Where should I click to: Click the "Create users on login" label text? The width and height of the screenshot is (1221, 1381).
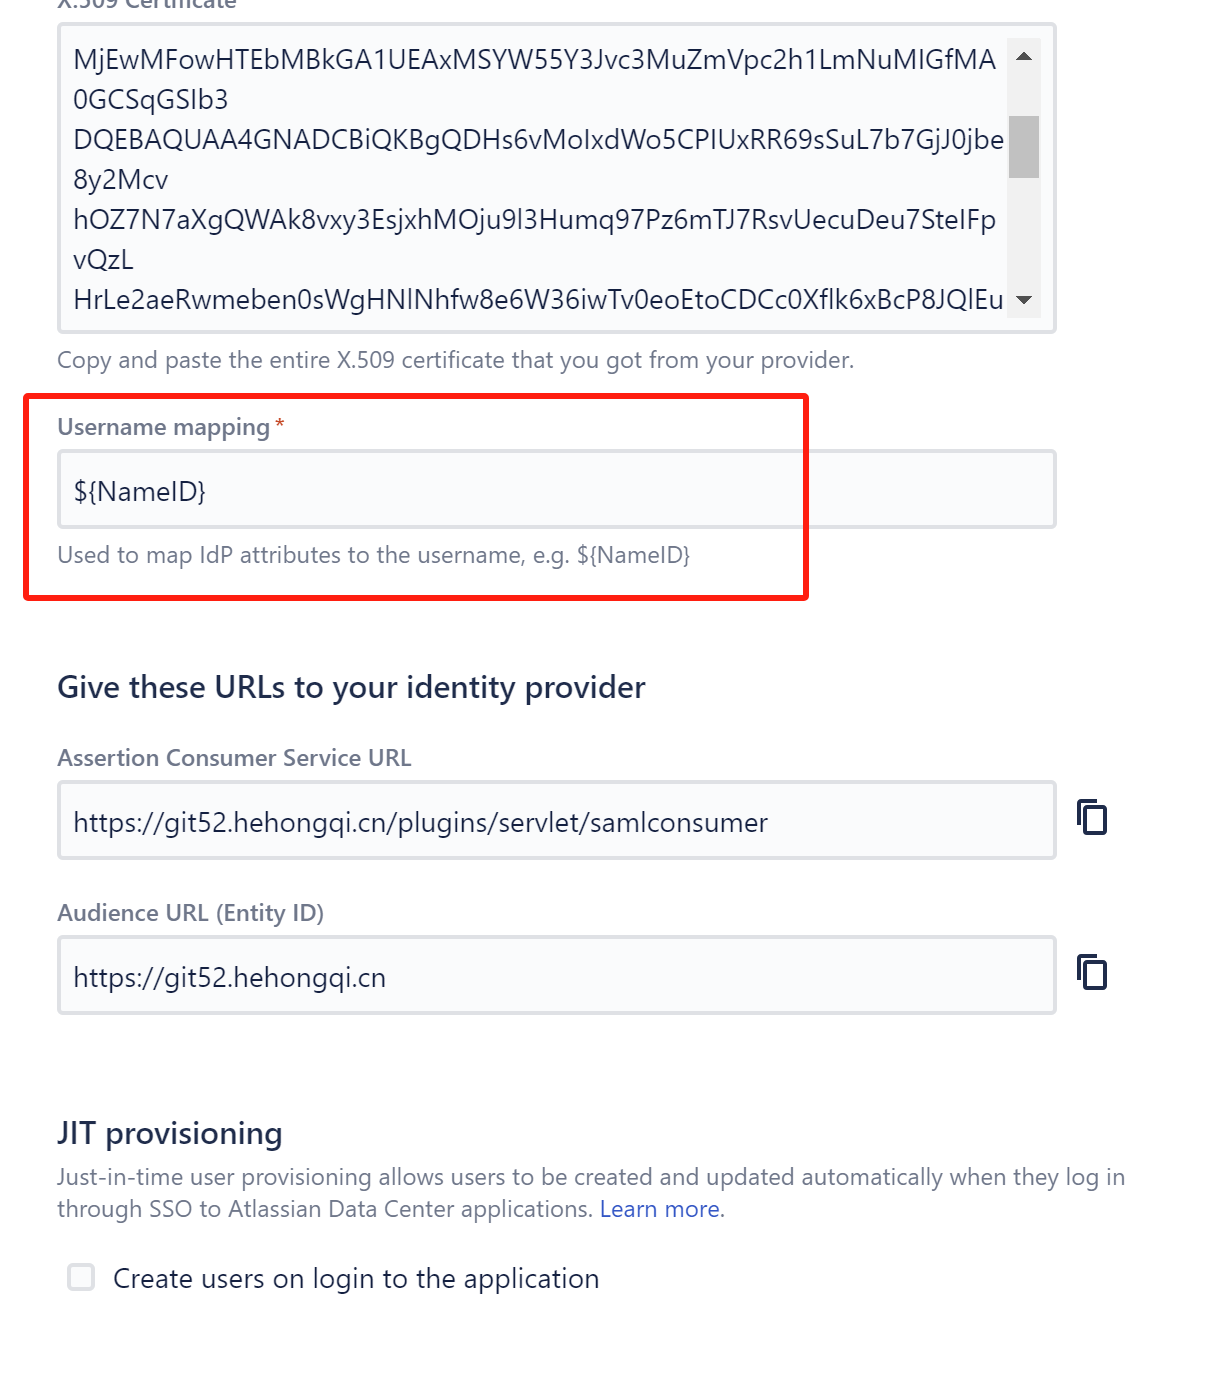click(x=356, y=1279)
